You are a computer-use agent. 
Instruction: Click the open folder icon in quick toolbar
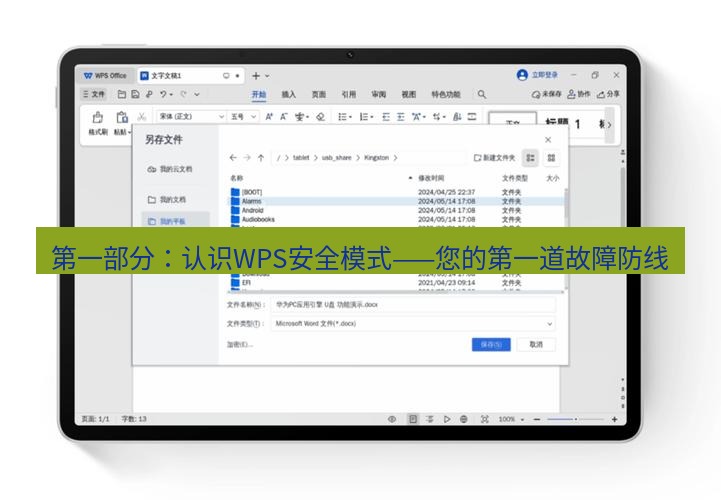pos(122,94)
